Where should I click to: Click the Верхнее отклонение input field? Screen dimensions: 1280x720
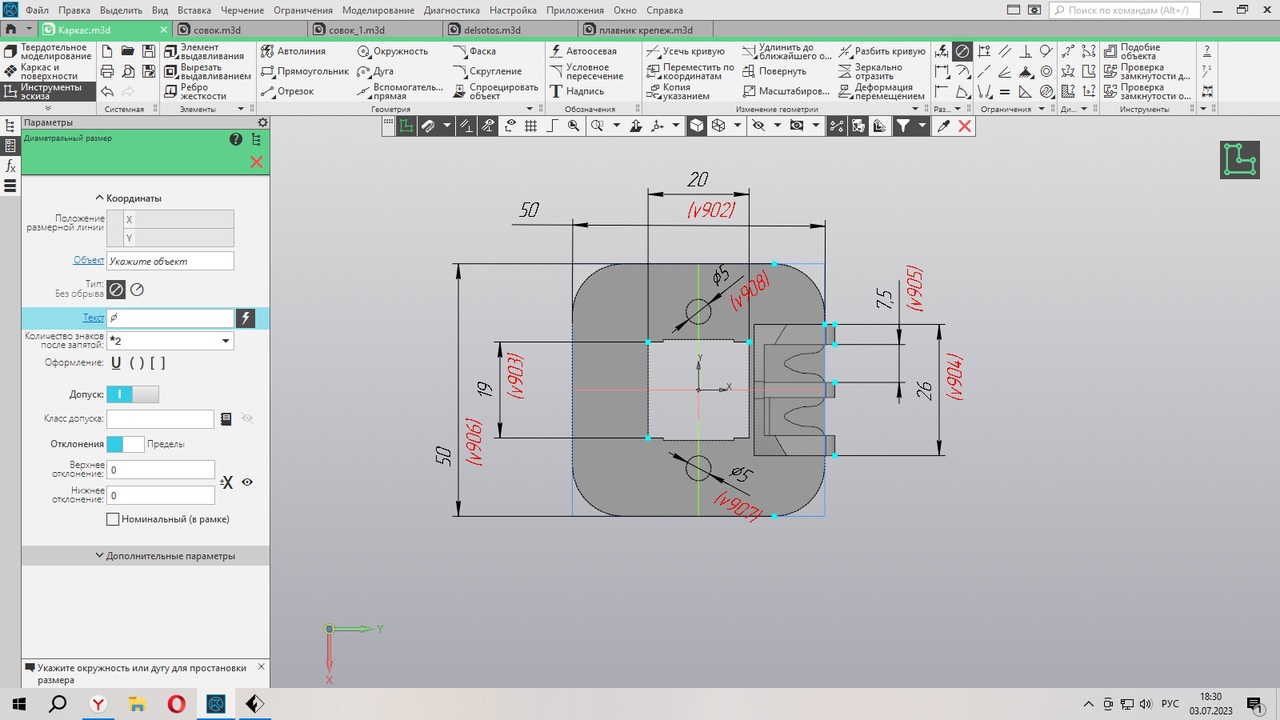(161, 470)
